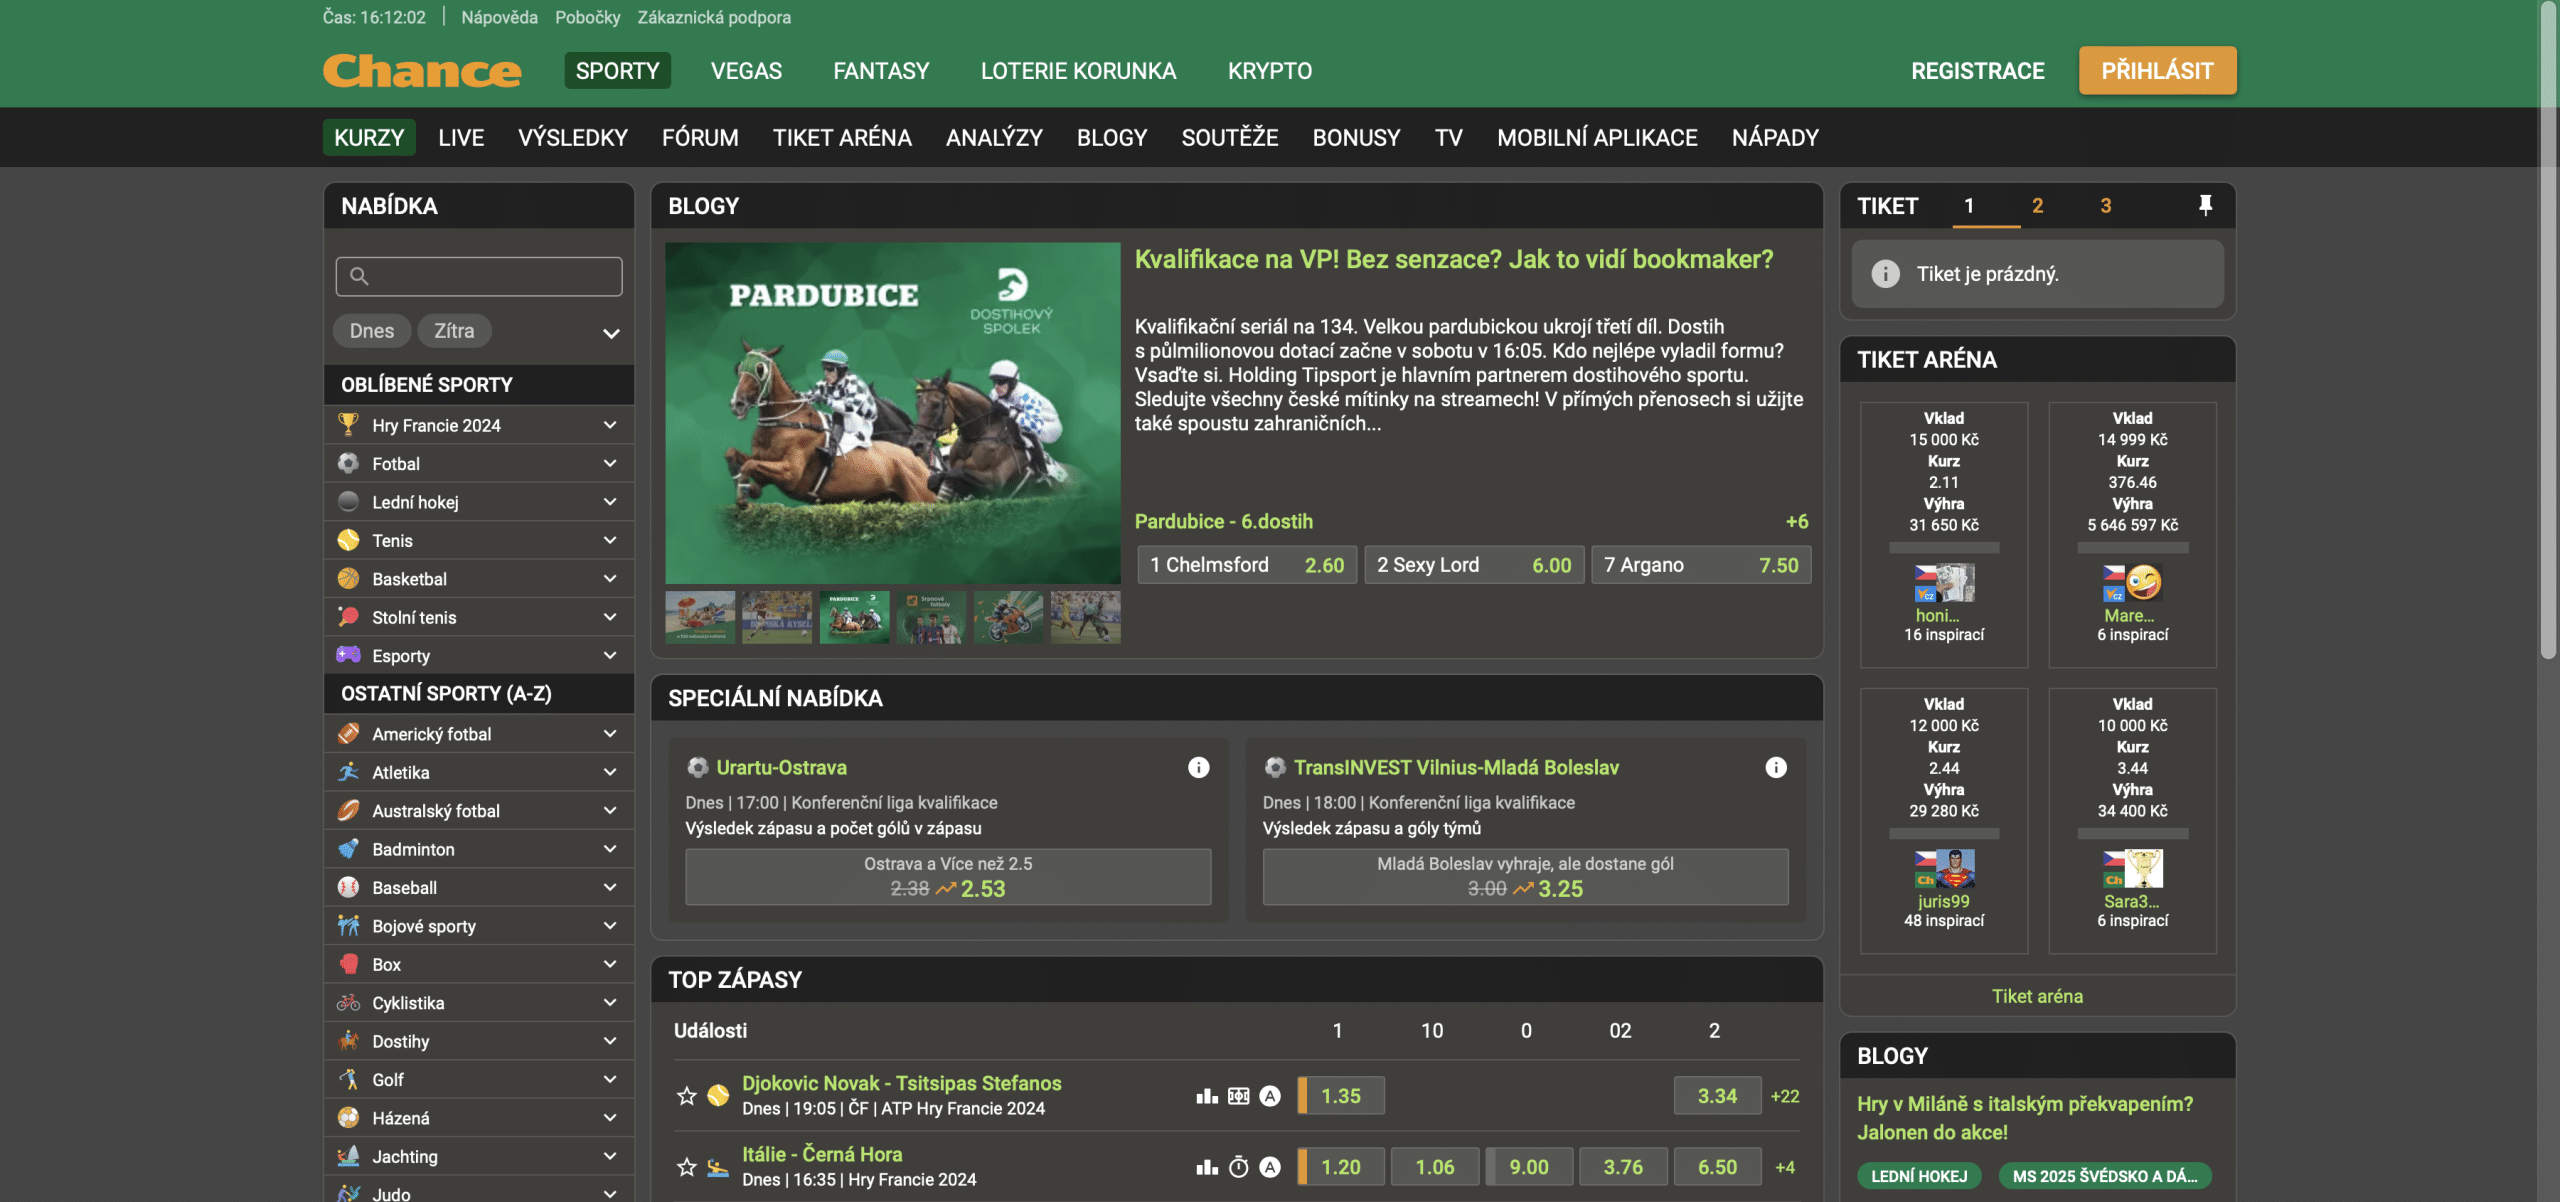Select special offer Ostrava a Více než 2.5

948,877
